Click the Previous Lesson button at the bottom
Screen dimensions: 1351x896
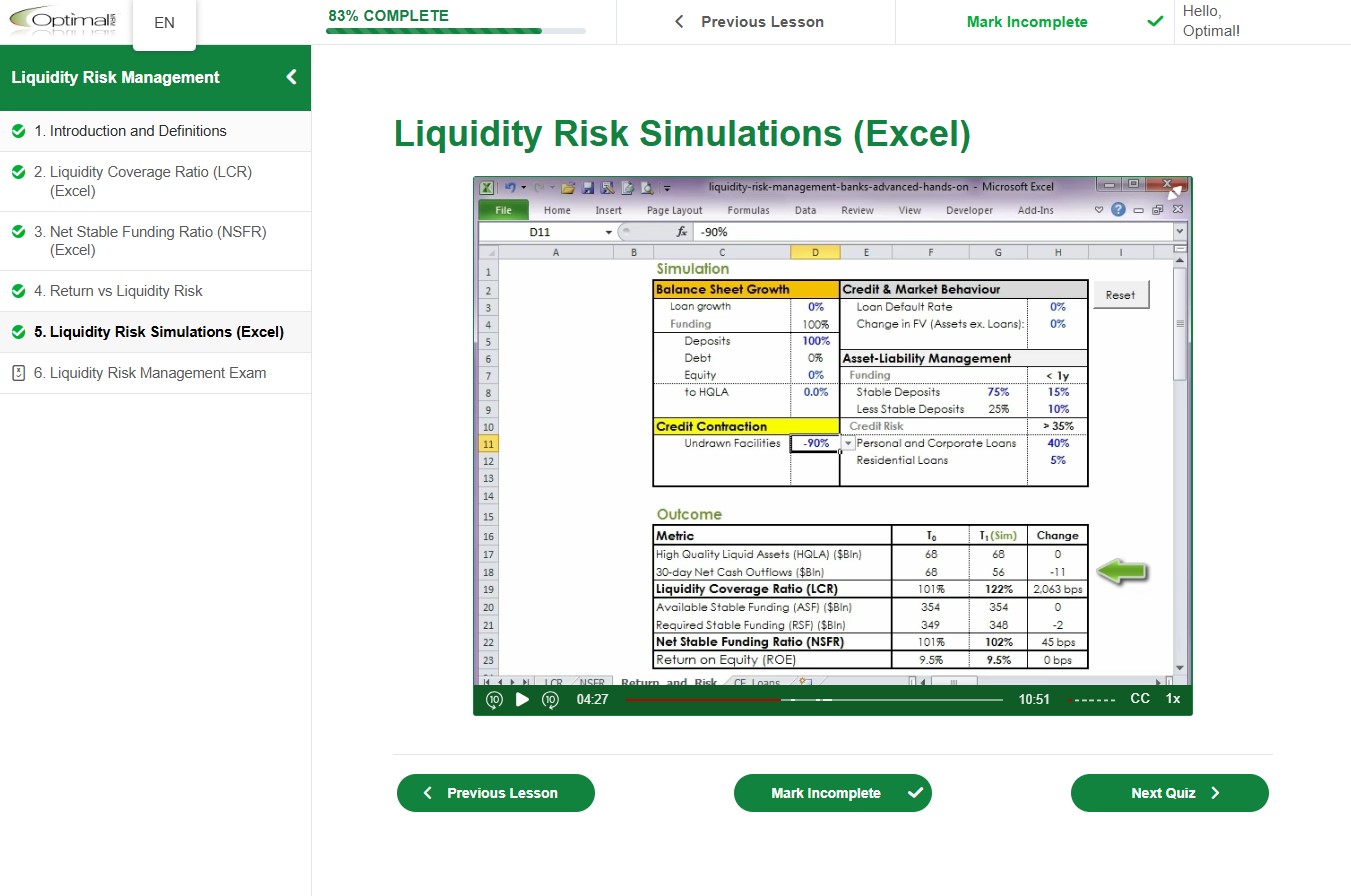tap(495, 793)
